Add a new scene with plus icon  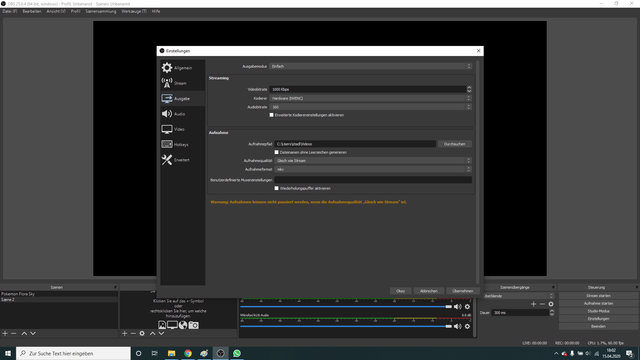click(x=5, y=333)
